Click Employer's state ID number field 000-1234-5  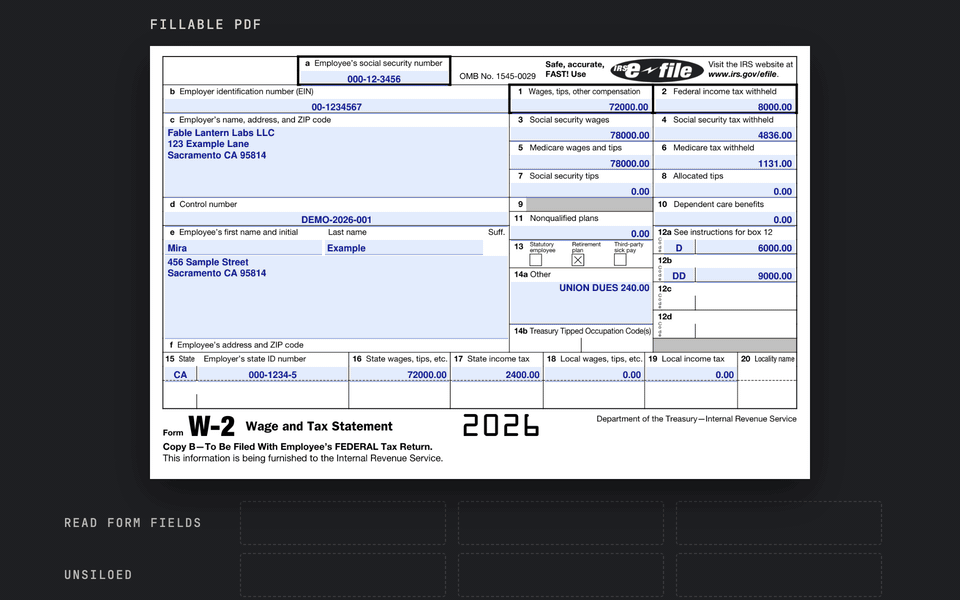[272, 374]
